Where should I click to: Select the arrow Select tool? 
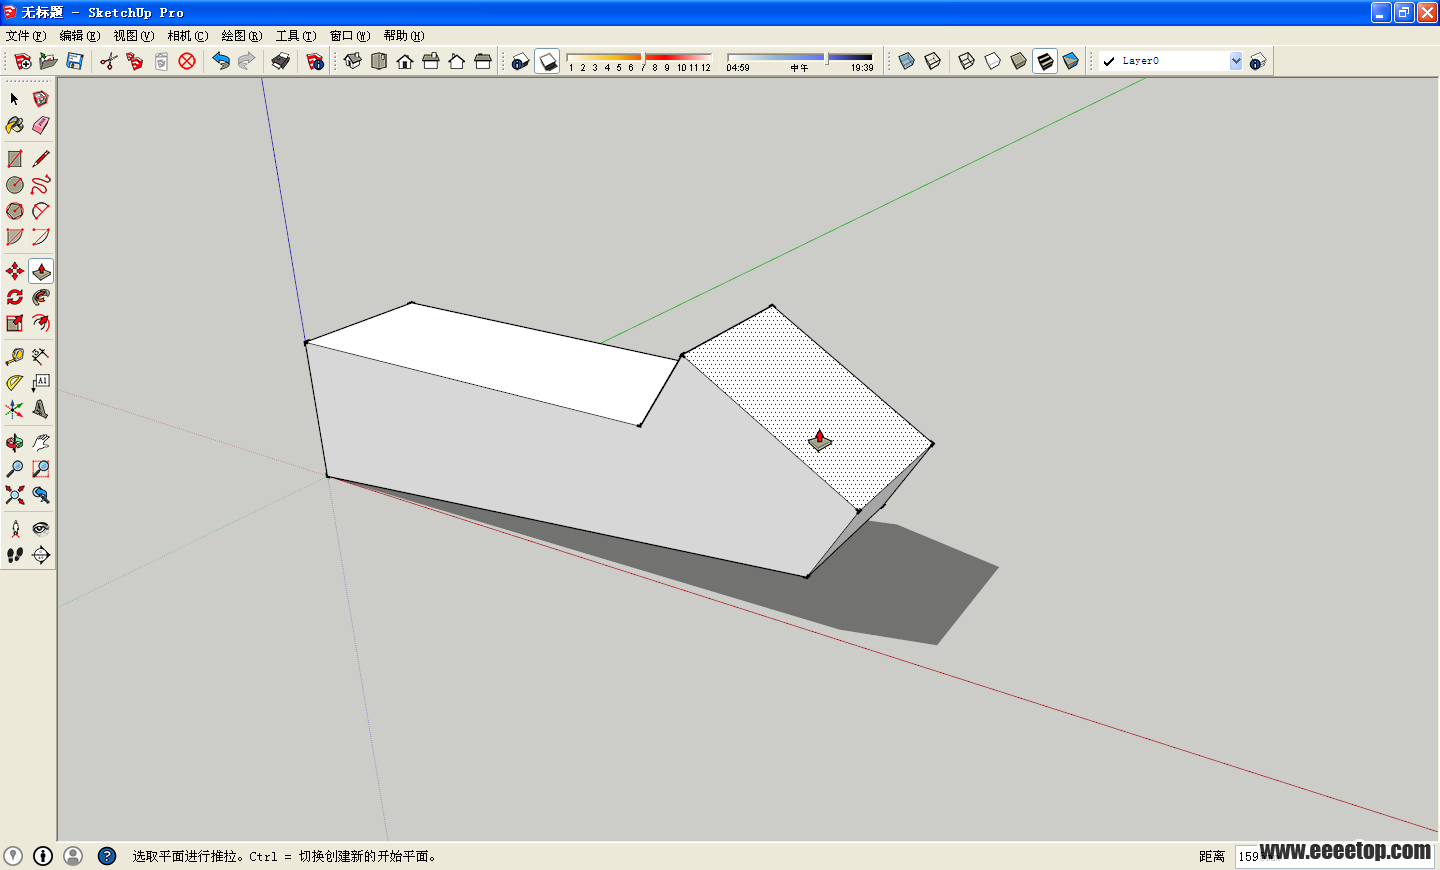[15, 99]
